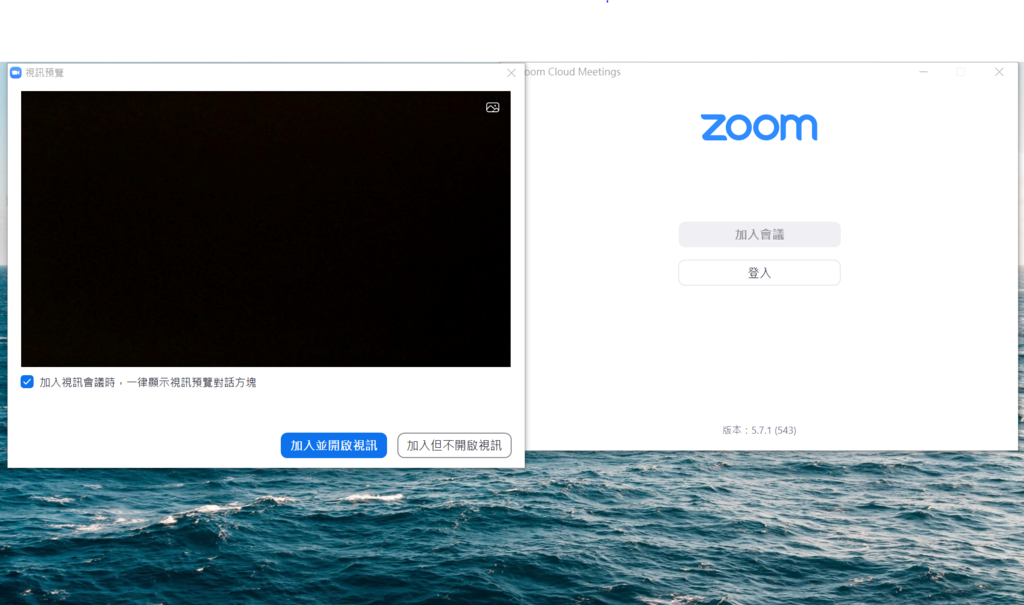1024x605 pixels.
Task: Click 登入 in the Zoom Cloud Meetings window
Action: click(x=759, y=272)
